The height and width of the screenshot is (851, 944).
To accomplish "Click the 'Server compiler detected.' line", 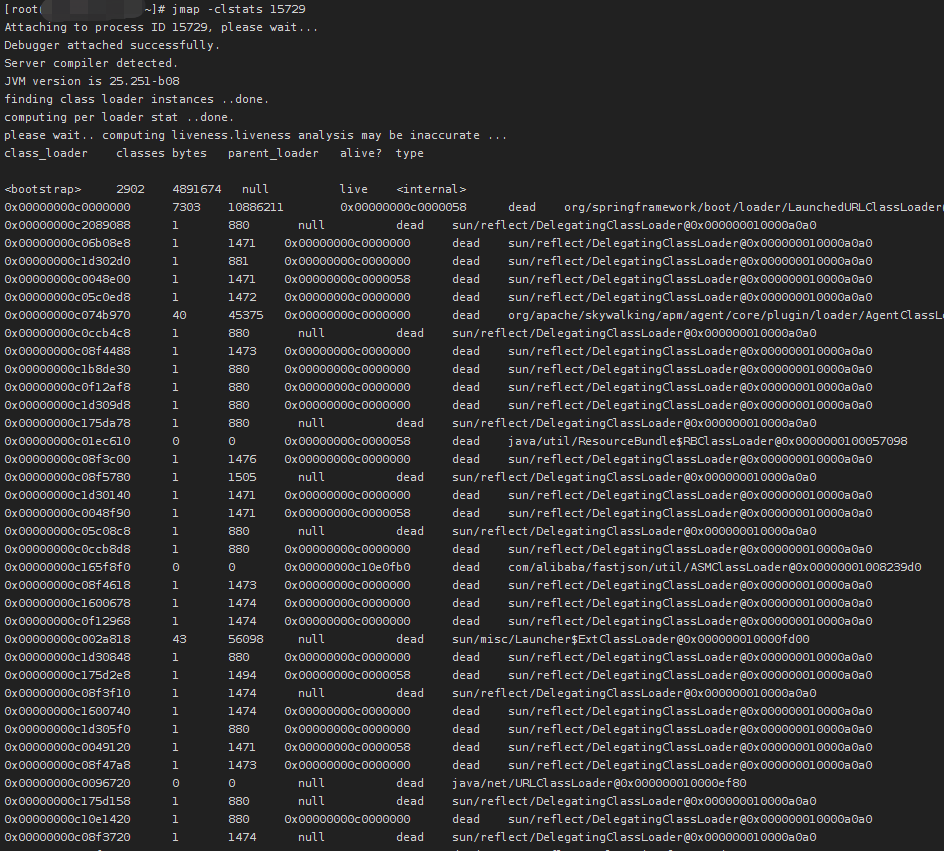I will [91, 63].
